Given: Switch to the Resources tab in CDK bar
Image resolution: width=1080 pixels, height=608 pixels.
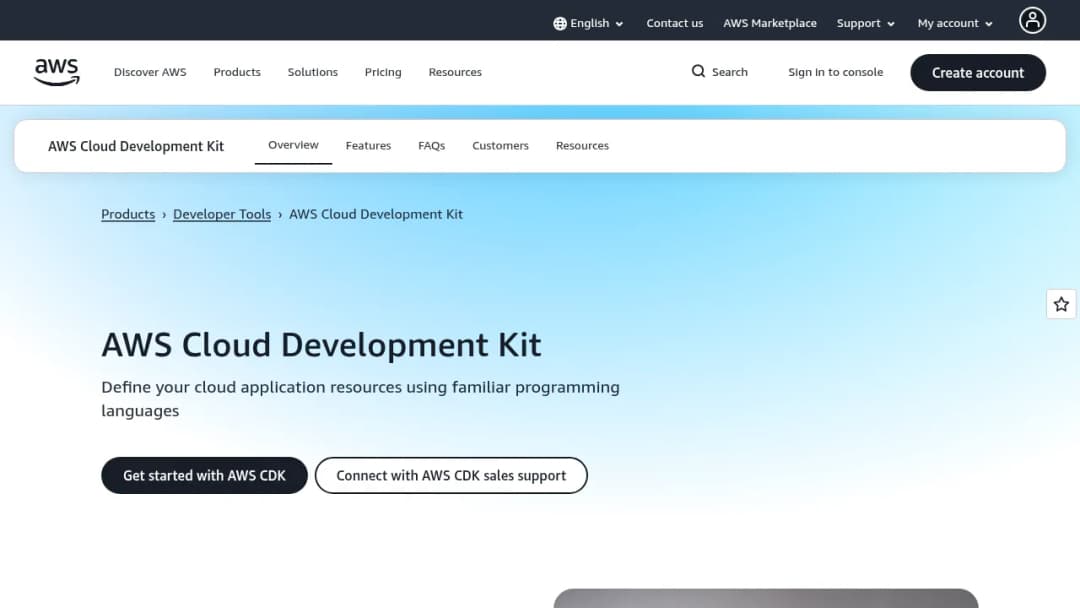Looking at the screenshot, I should coord(582,146).
